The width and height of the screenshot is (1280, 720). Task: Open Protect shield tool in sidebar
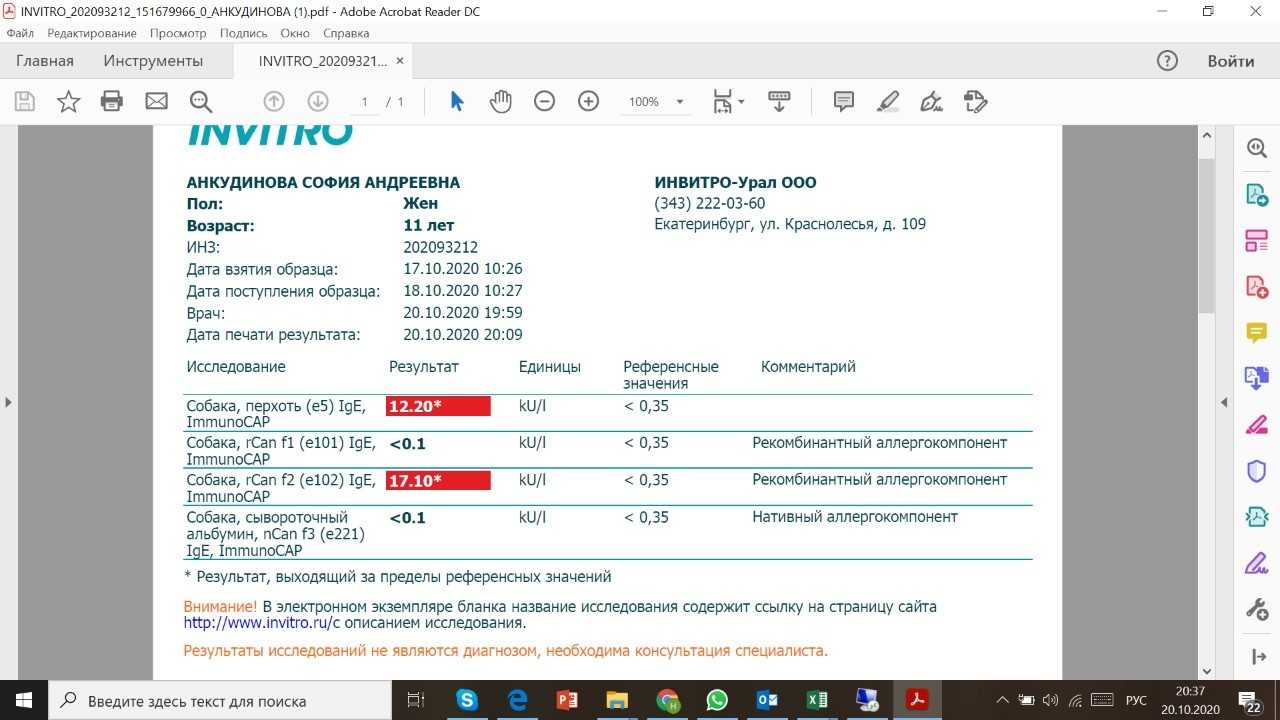1256,471
